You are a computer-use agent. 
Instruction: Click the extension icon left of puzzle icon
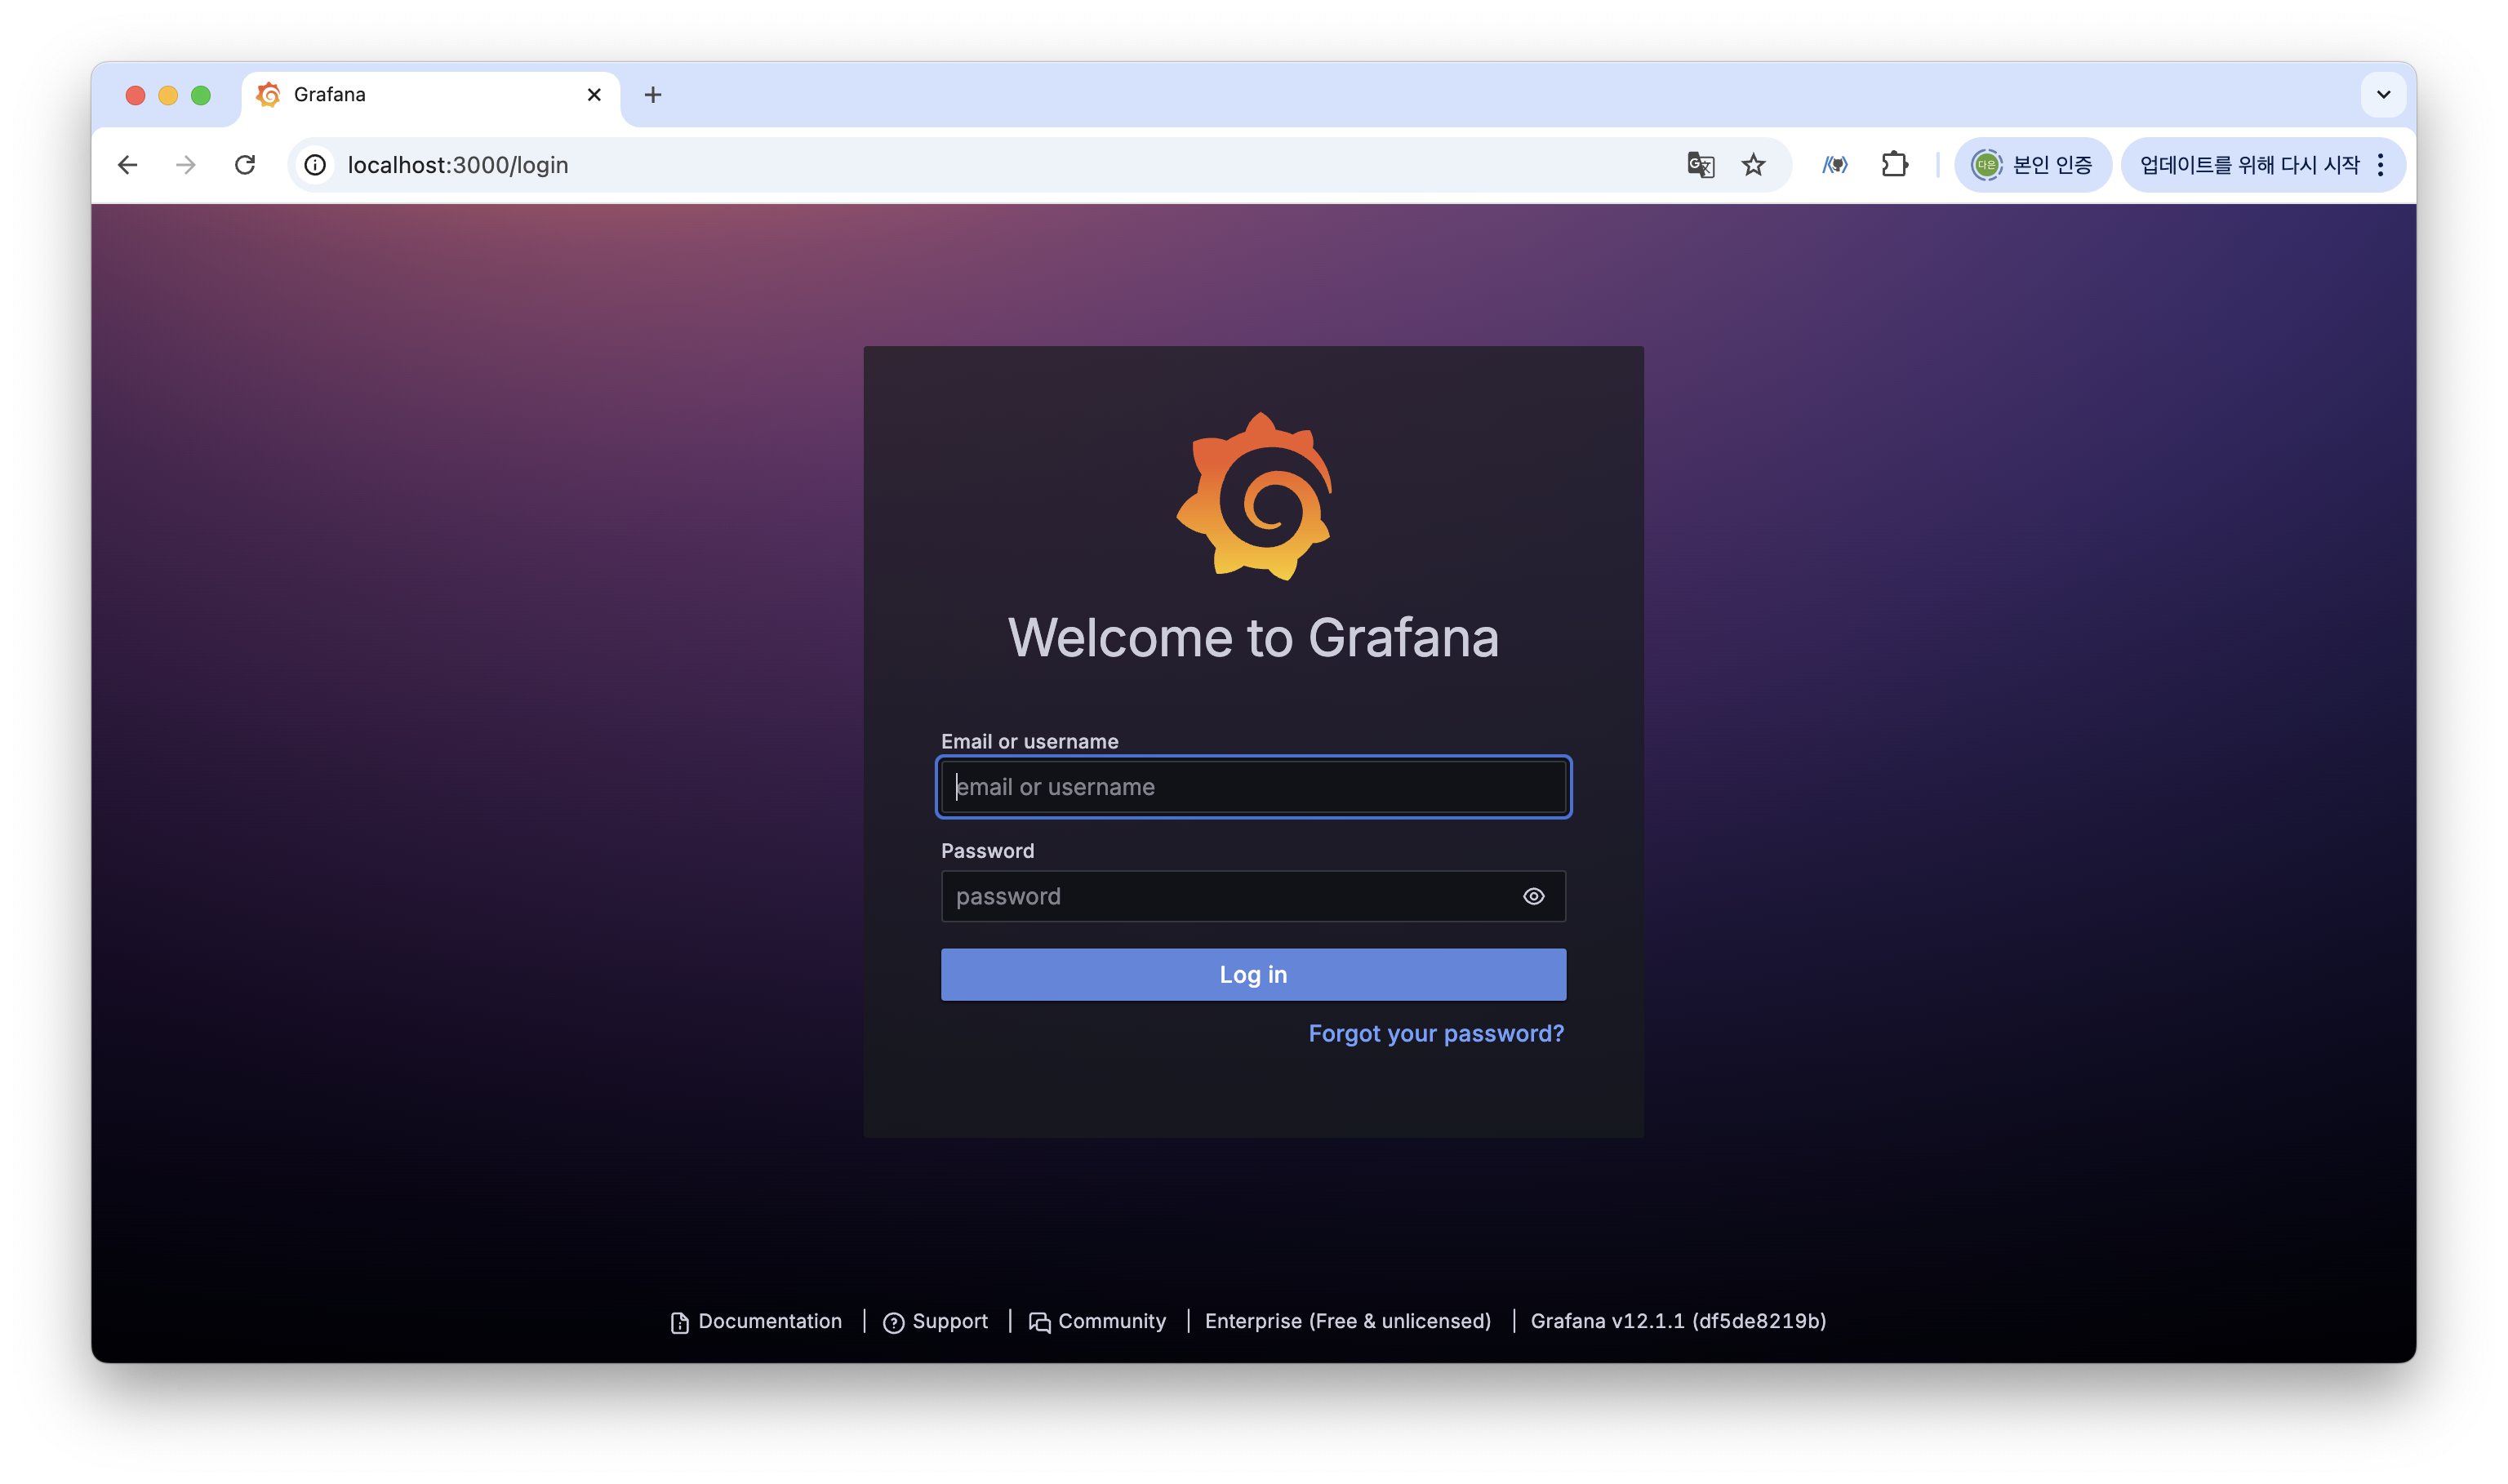pyautogui.click(x=1834, y=165)
